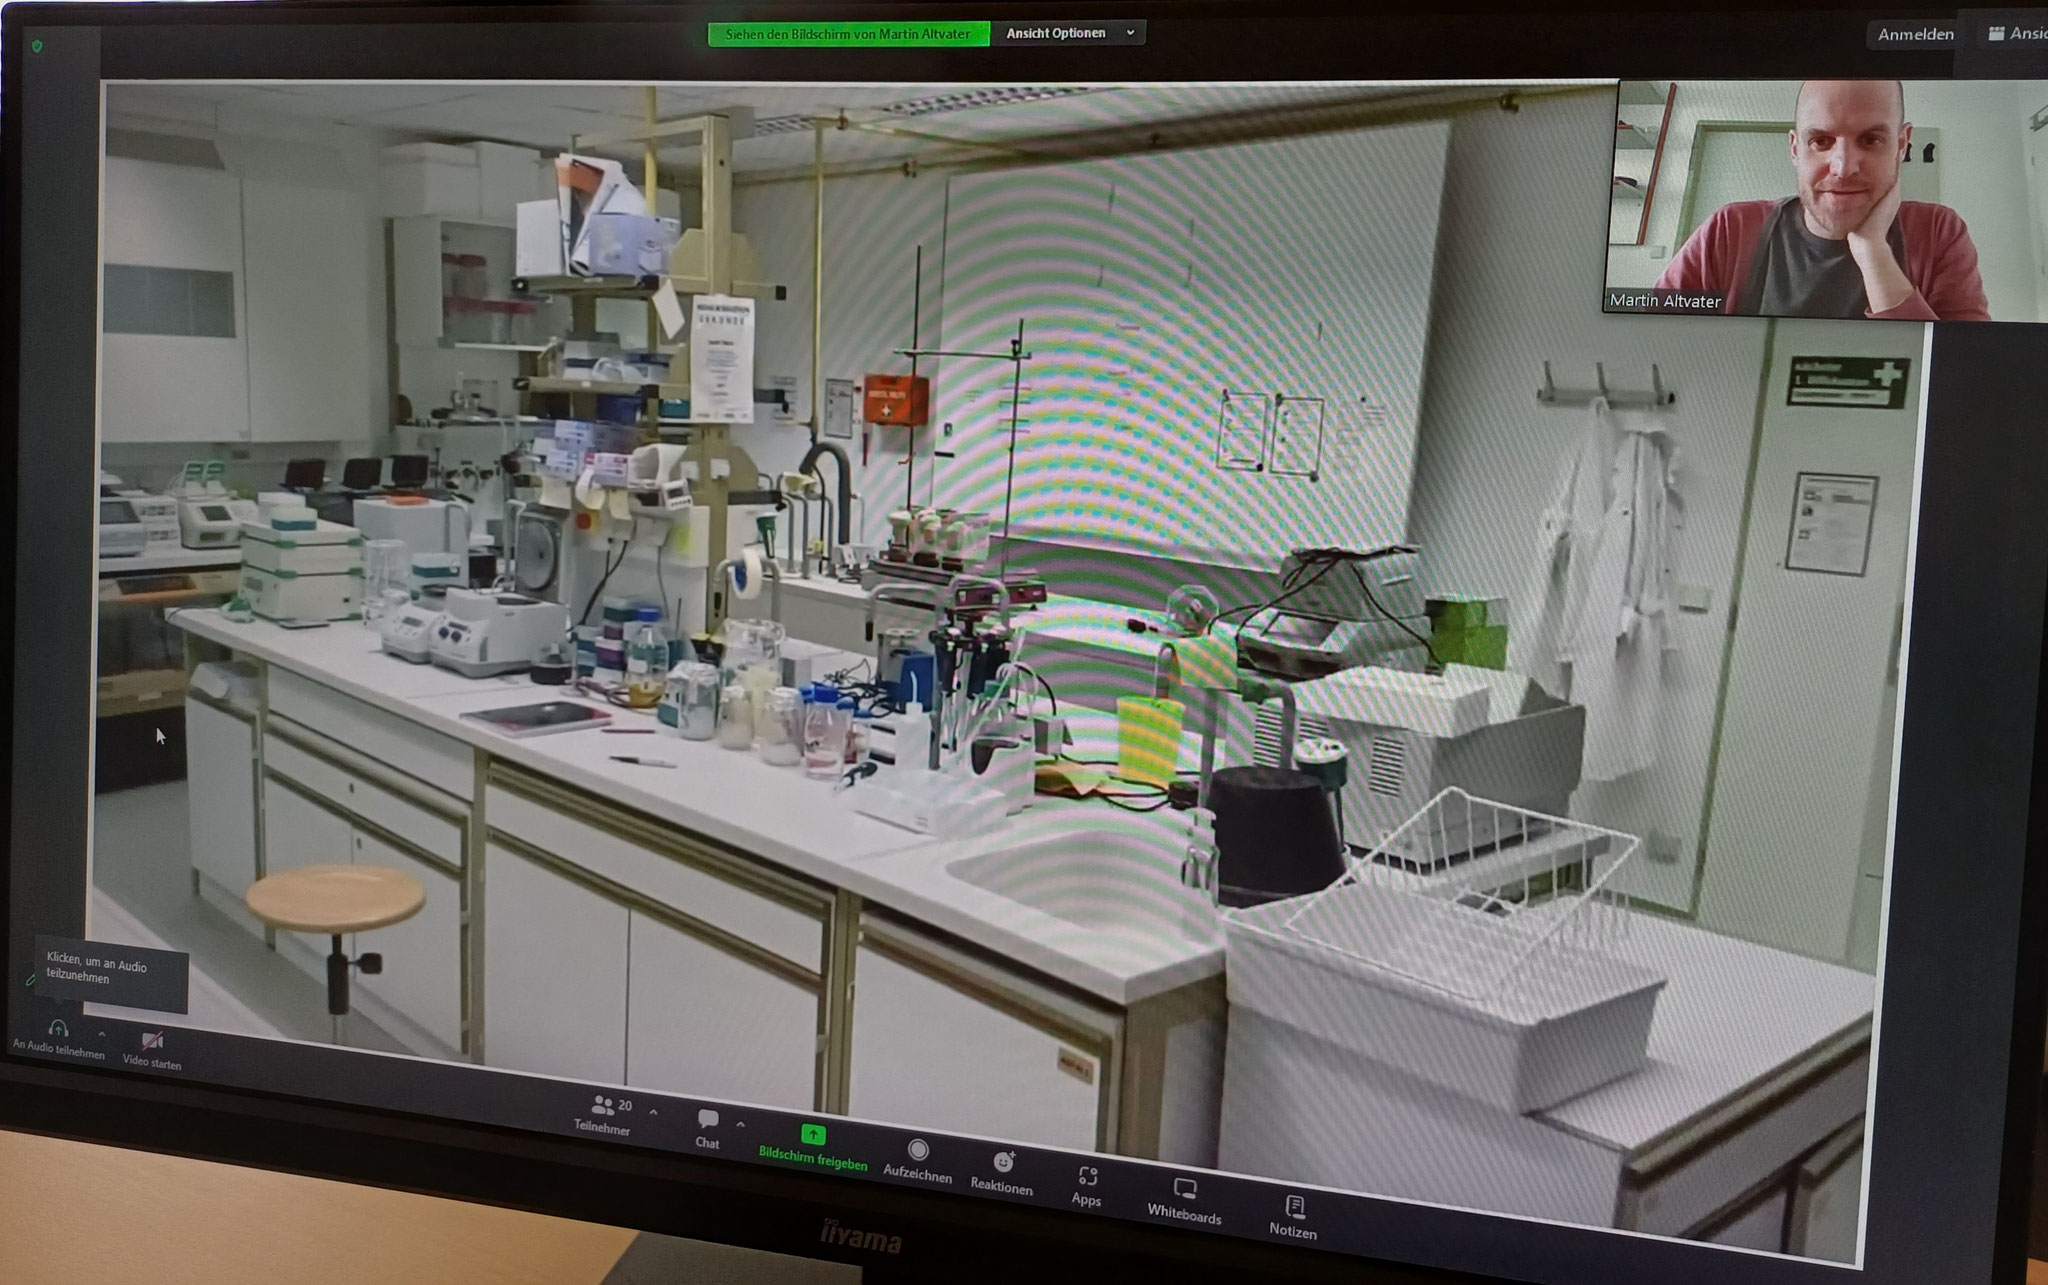Expand the chevron next to Teilnehmer

[653, 1111]
